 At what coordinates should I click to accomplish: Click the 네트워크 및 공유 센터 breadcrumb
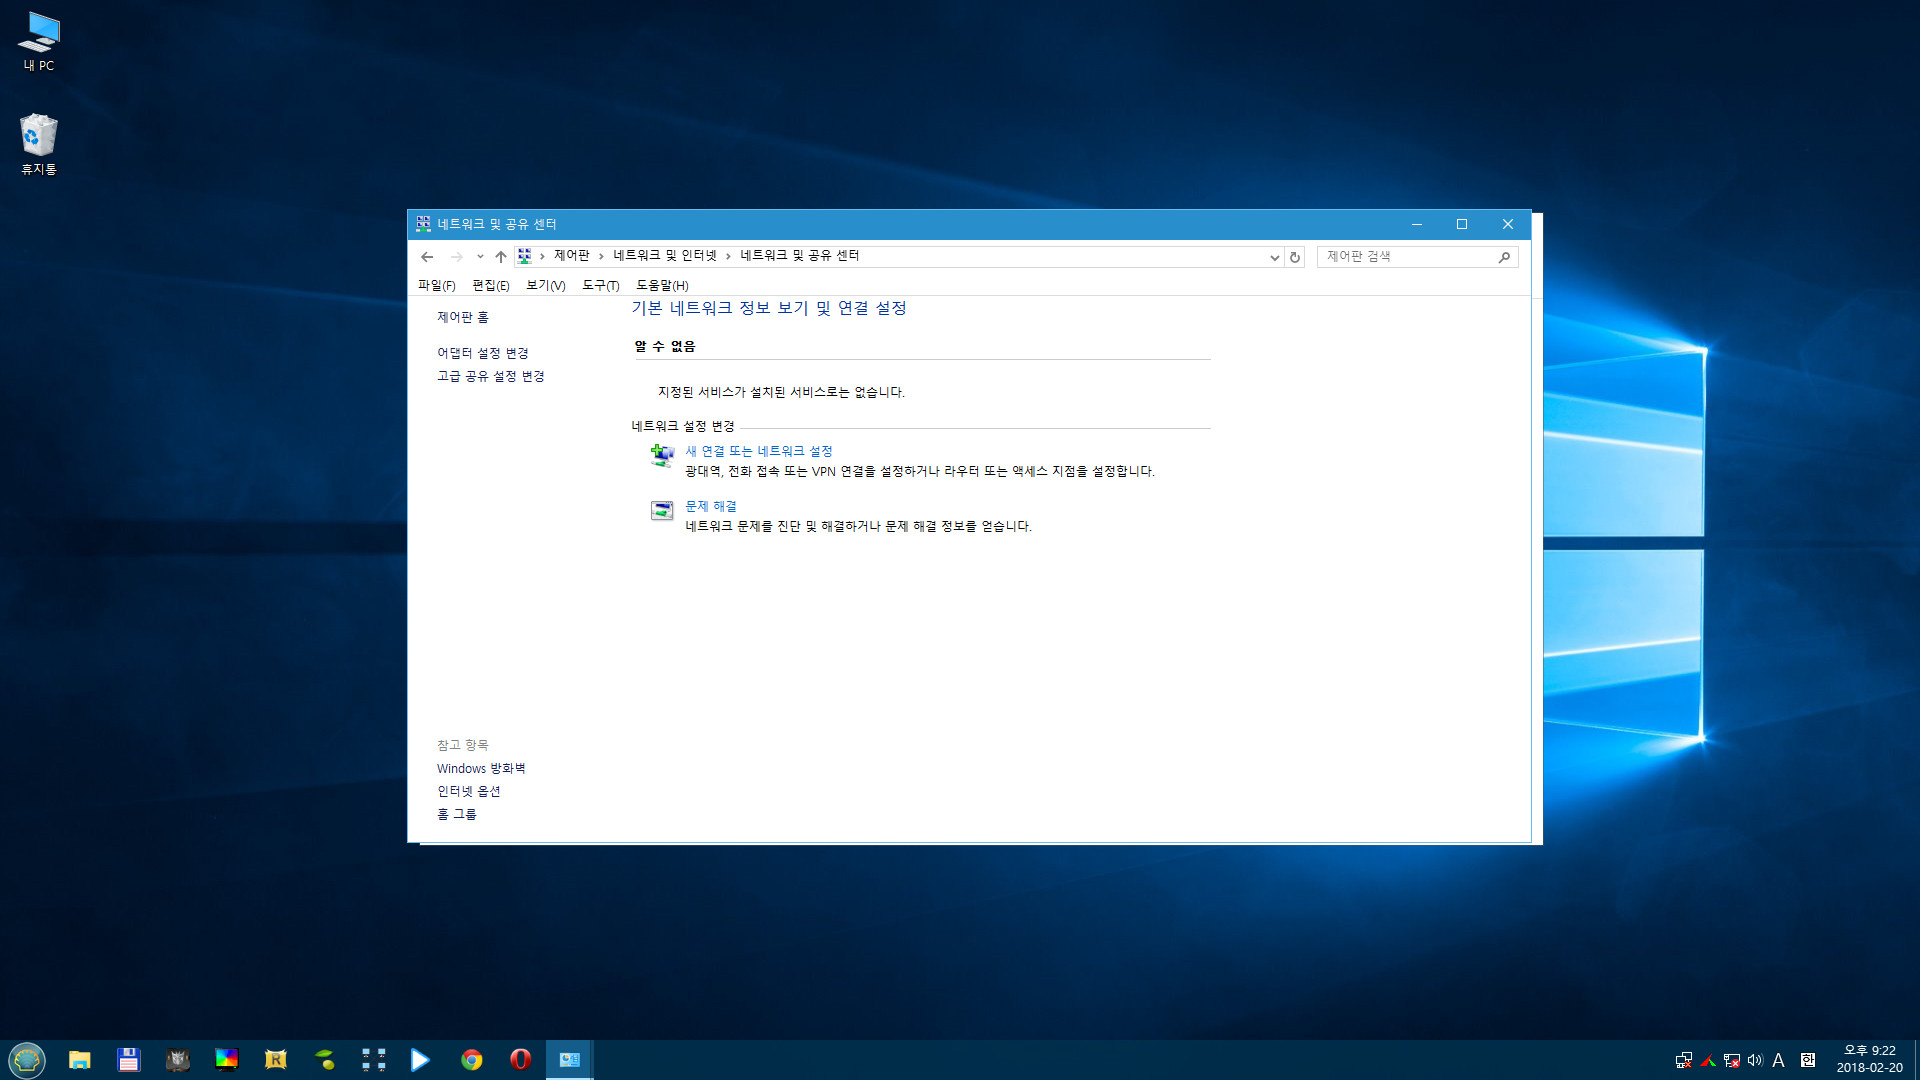[x=800, y=256]
